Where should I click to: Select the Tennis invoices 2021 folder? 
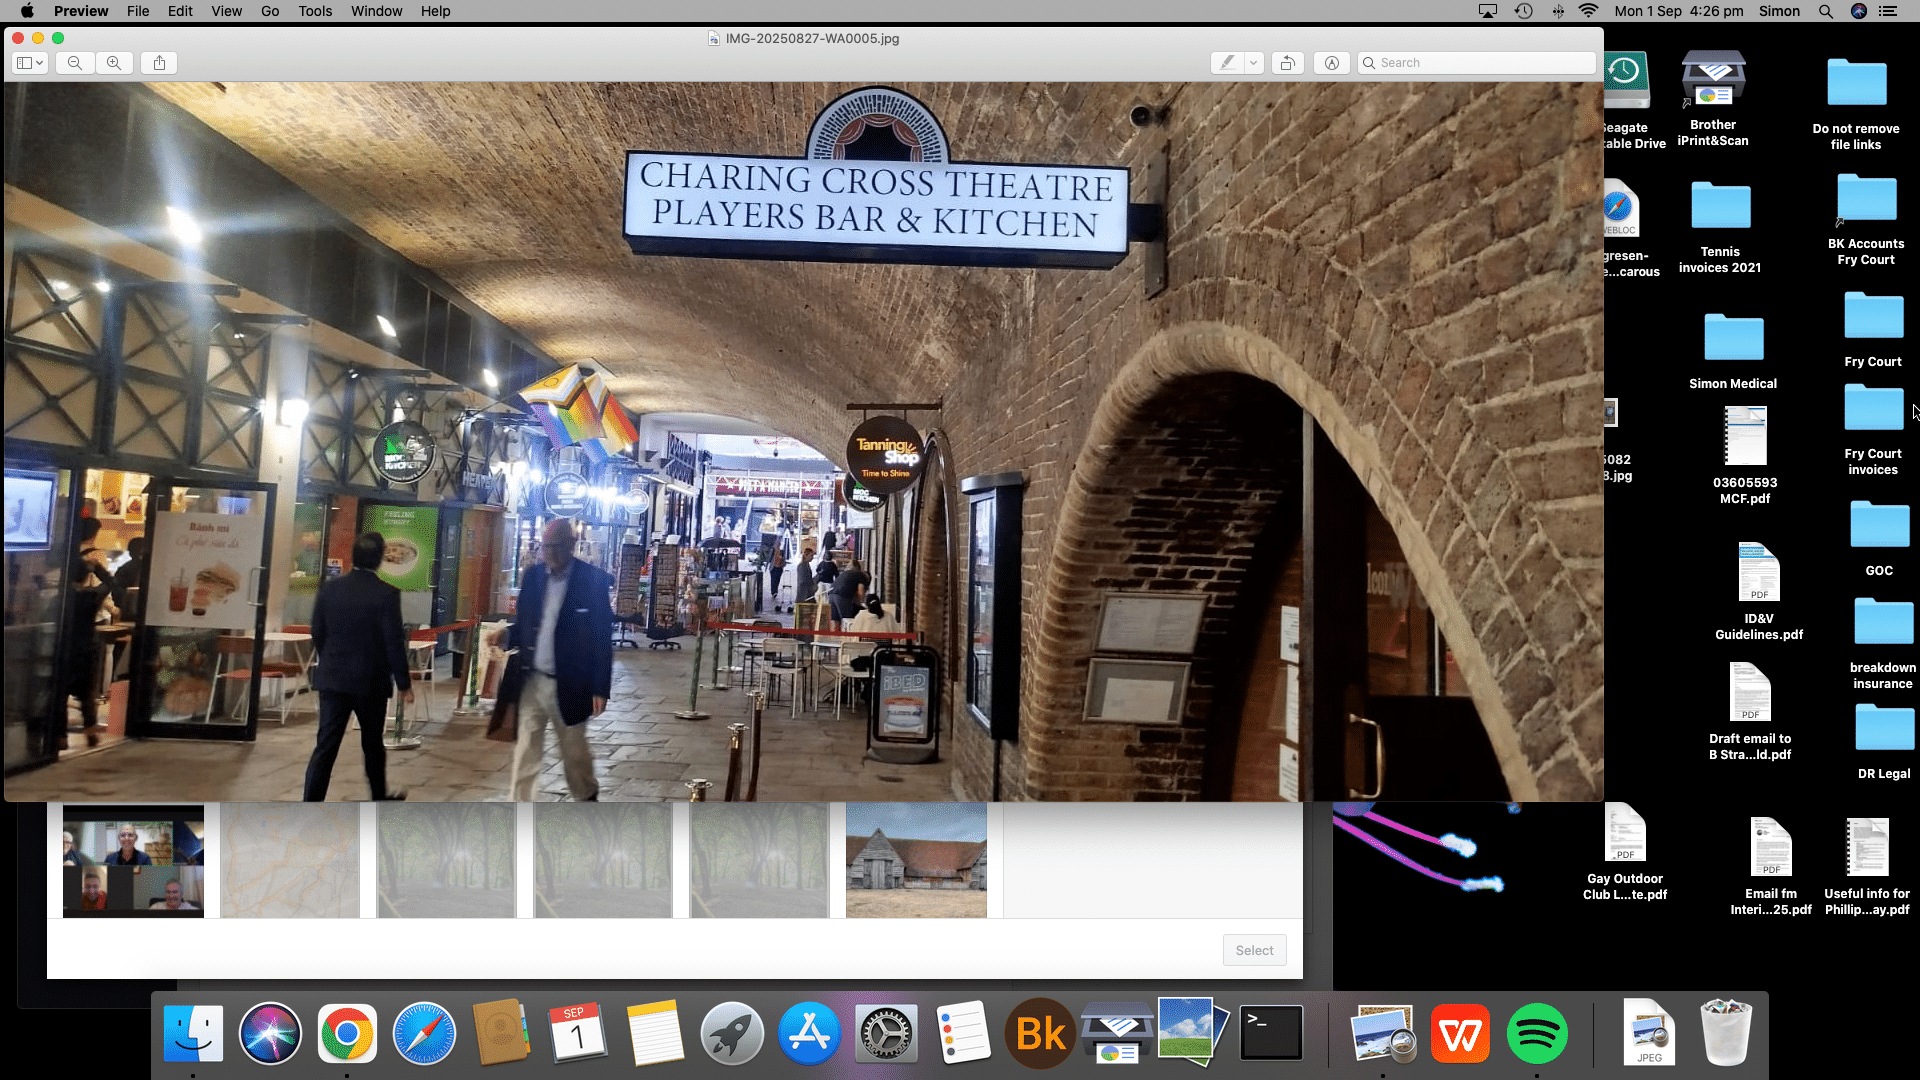[x=1720, y=227]
